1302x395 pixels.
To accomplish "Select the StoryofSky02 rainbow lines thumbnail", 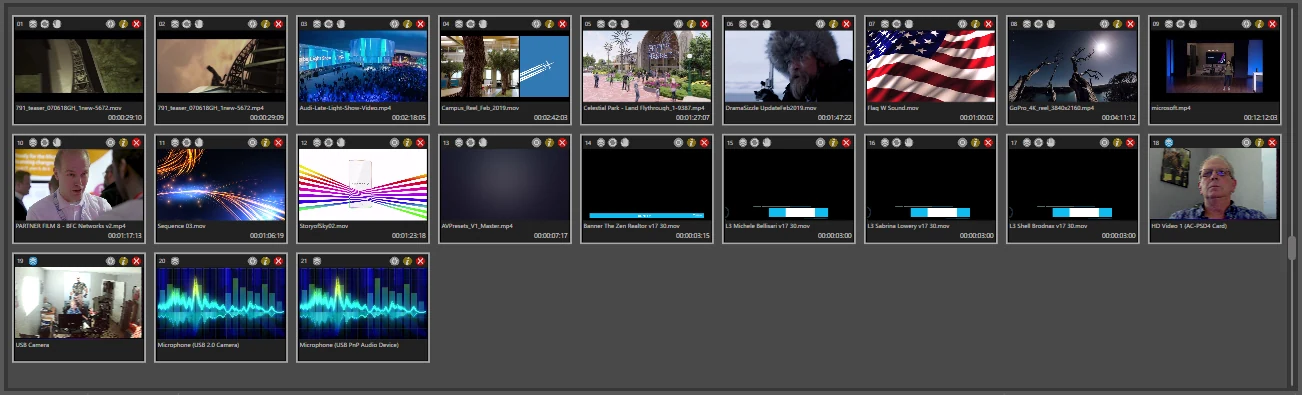I will pyautogui.click(x=363, y=185).
